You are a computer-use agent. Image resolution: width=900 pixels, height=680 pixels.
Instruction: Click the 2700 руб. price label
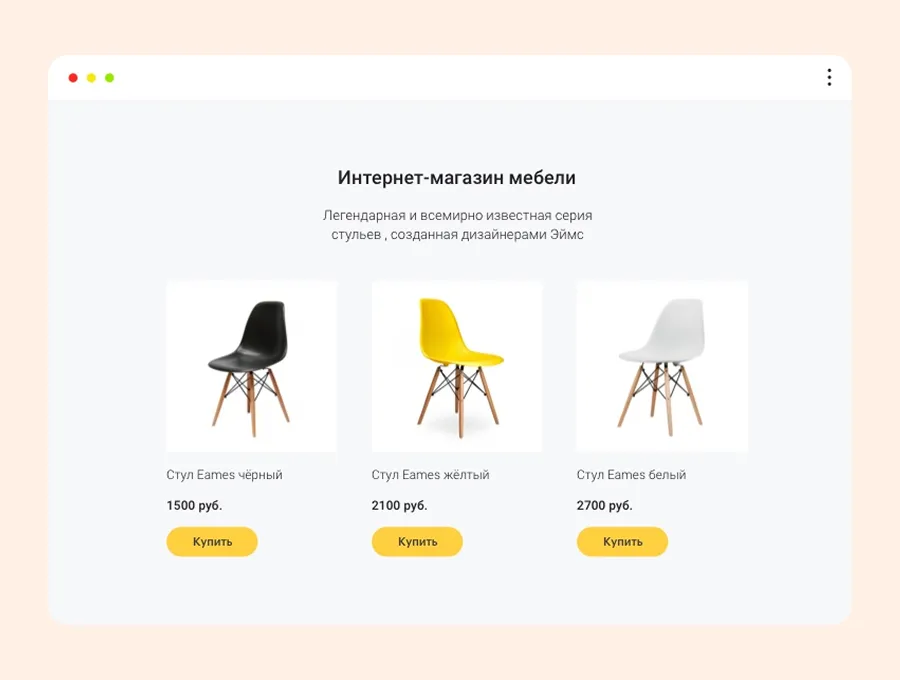tap(604, 506)
